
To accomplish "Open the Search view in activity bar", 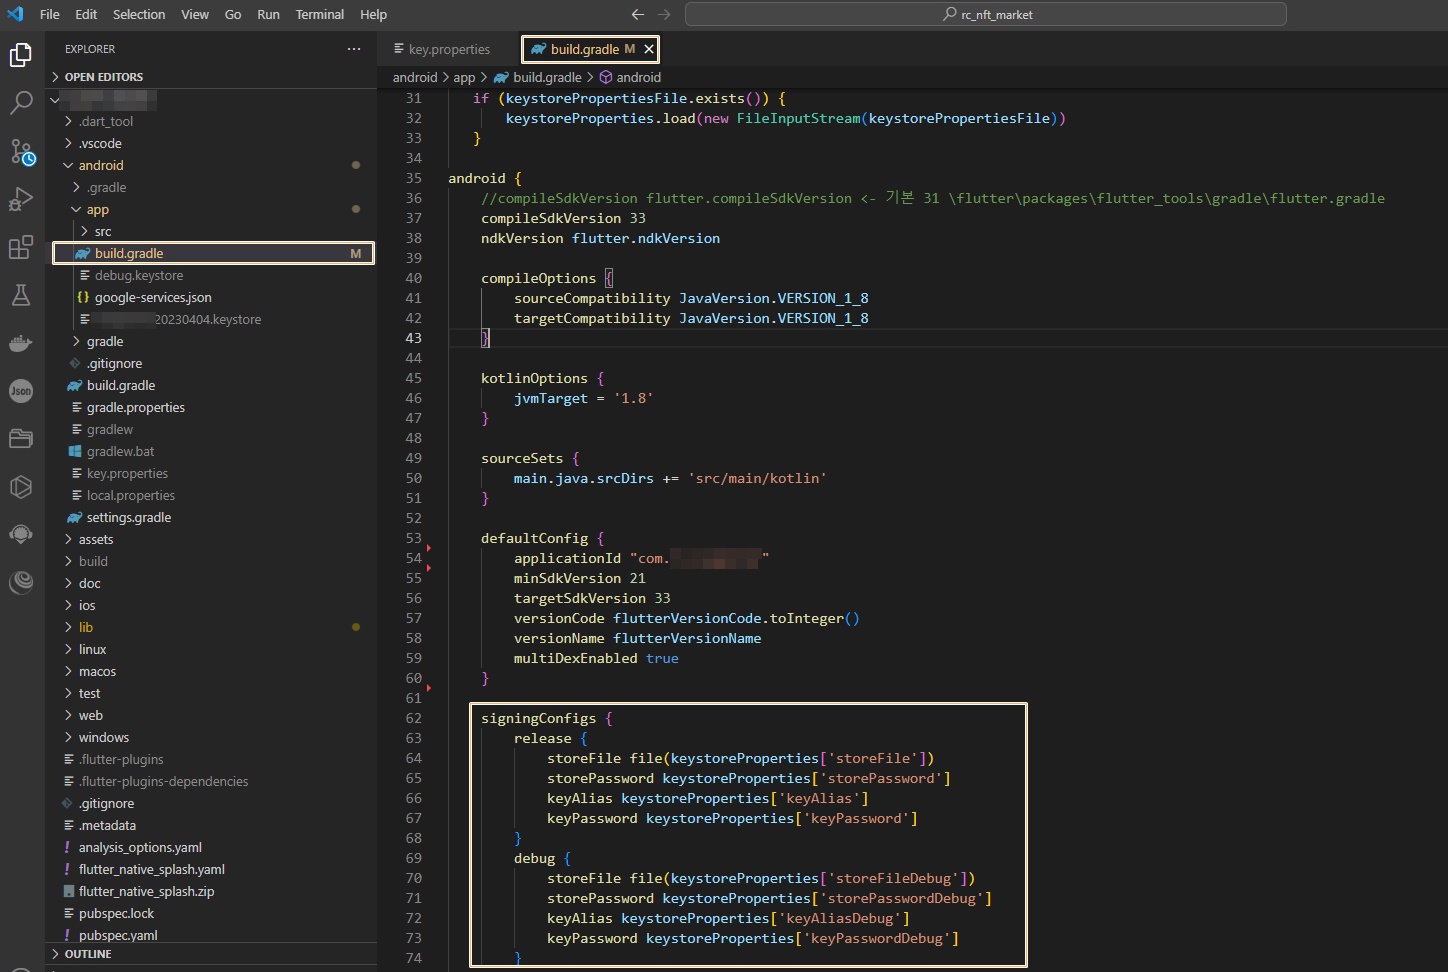I will coord(21,103).
